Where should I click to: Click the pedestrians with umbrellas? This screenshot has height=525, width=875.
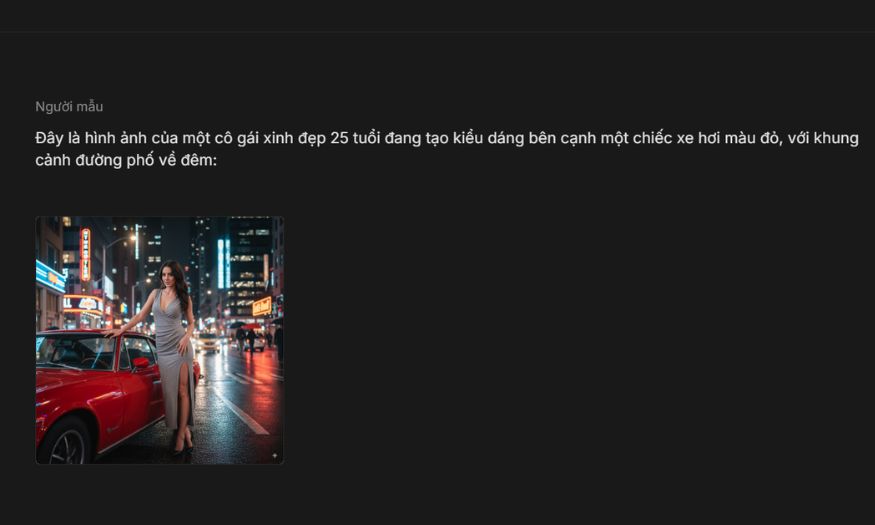[x=247, y=336]
